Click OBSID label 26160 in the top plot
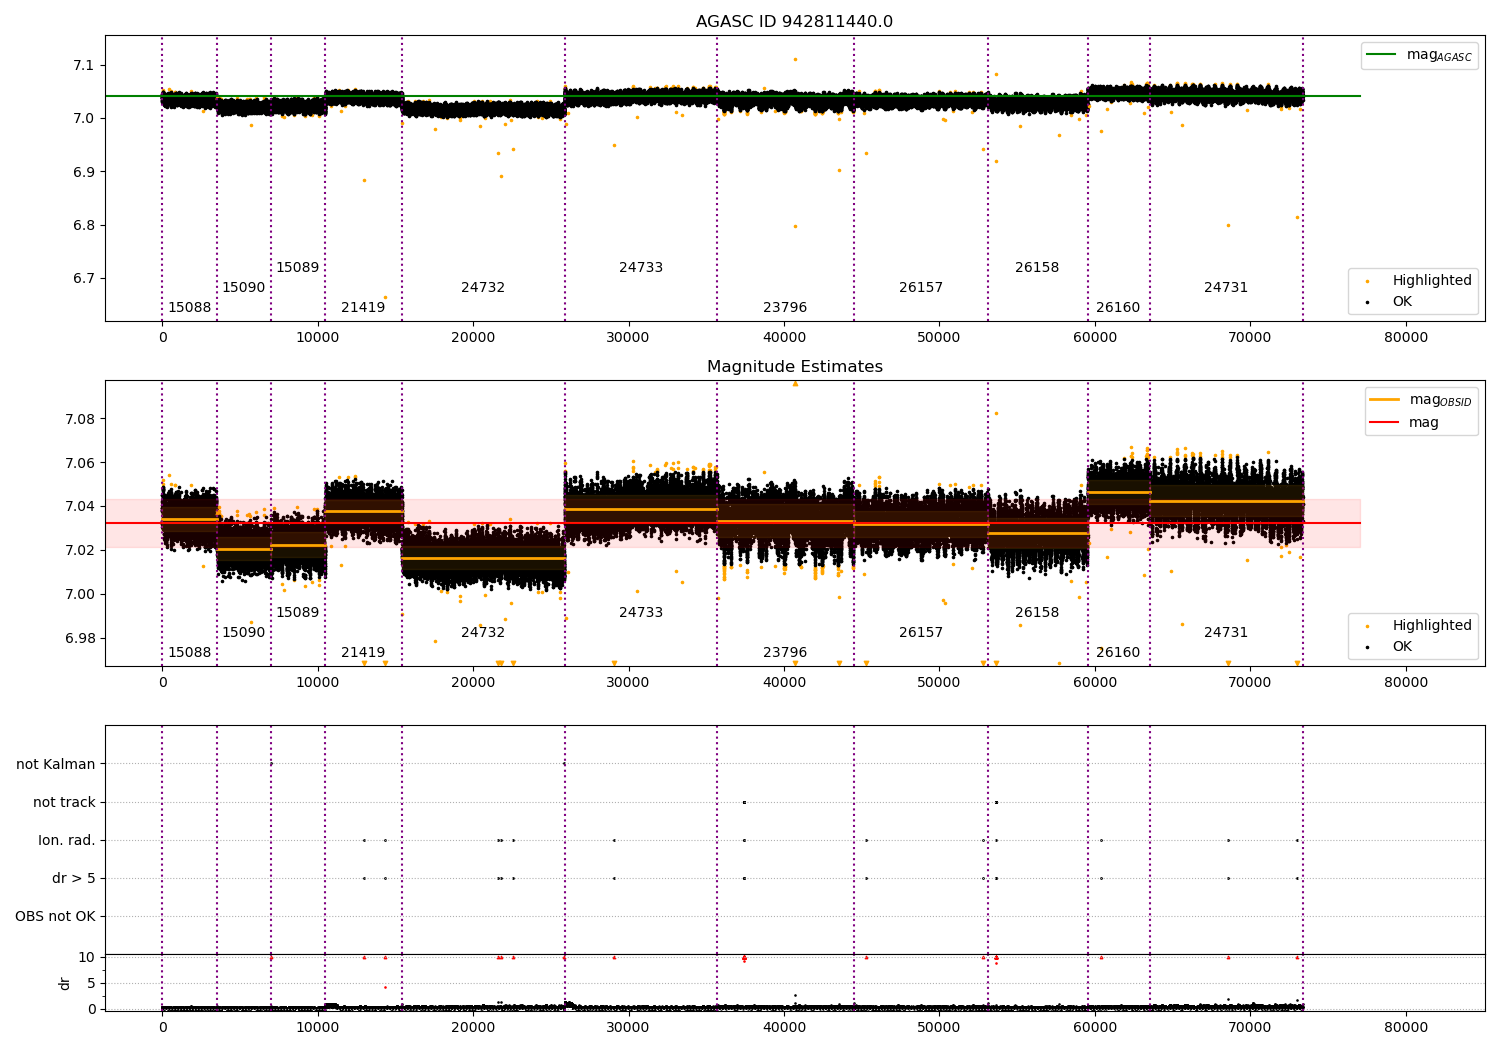Screen dimensions: 1500x1050 (1118, 307)
